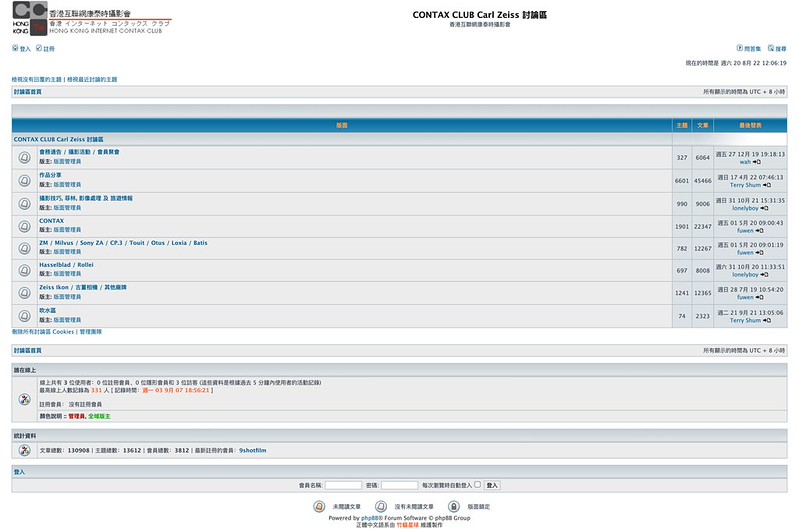Open the first forum link about club notices

[x=79, y=151]
